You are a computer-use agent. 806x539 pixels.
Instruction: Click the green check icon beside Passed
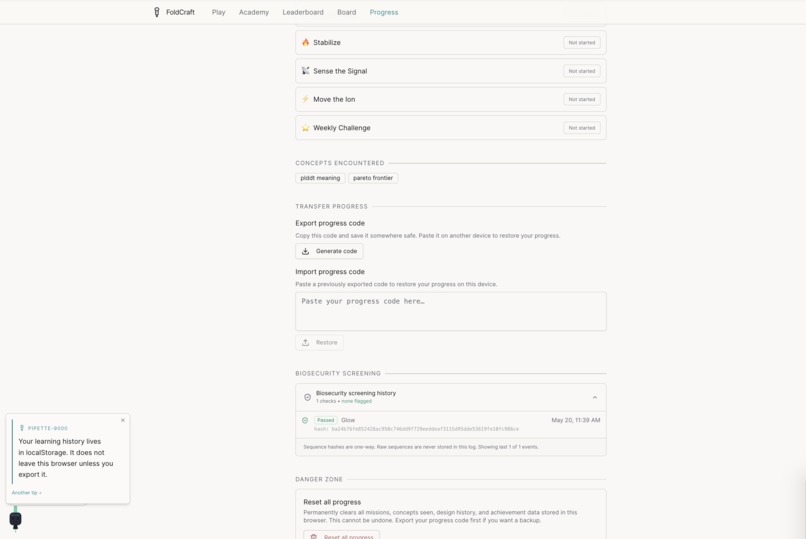(305, 420)
